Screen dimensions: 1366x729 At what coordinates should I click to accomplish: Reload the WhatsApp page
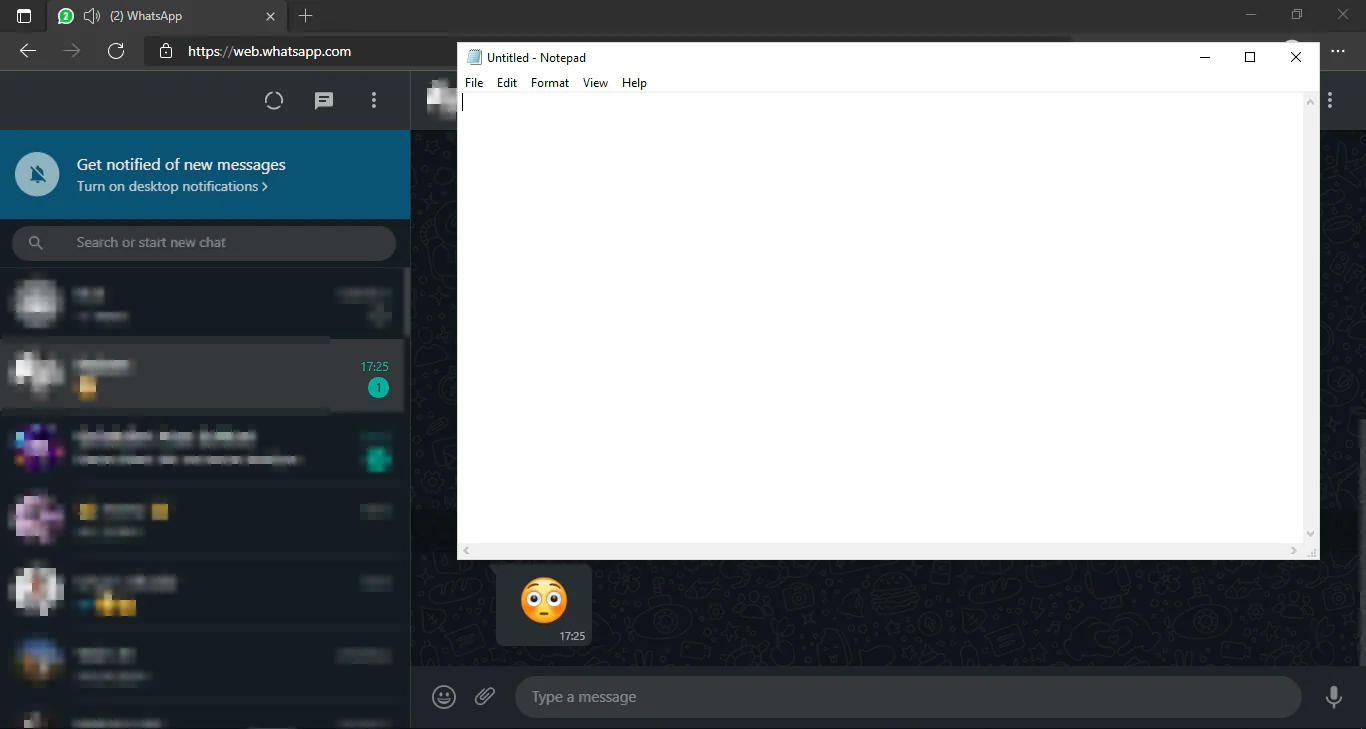tap(116, 51)
